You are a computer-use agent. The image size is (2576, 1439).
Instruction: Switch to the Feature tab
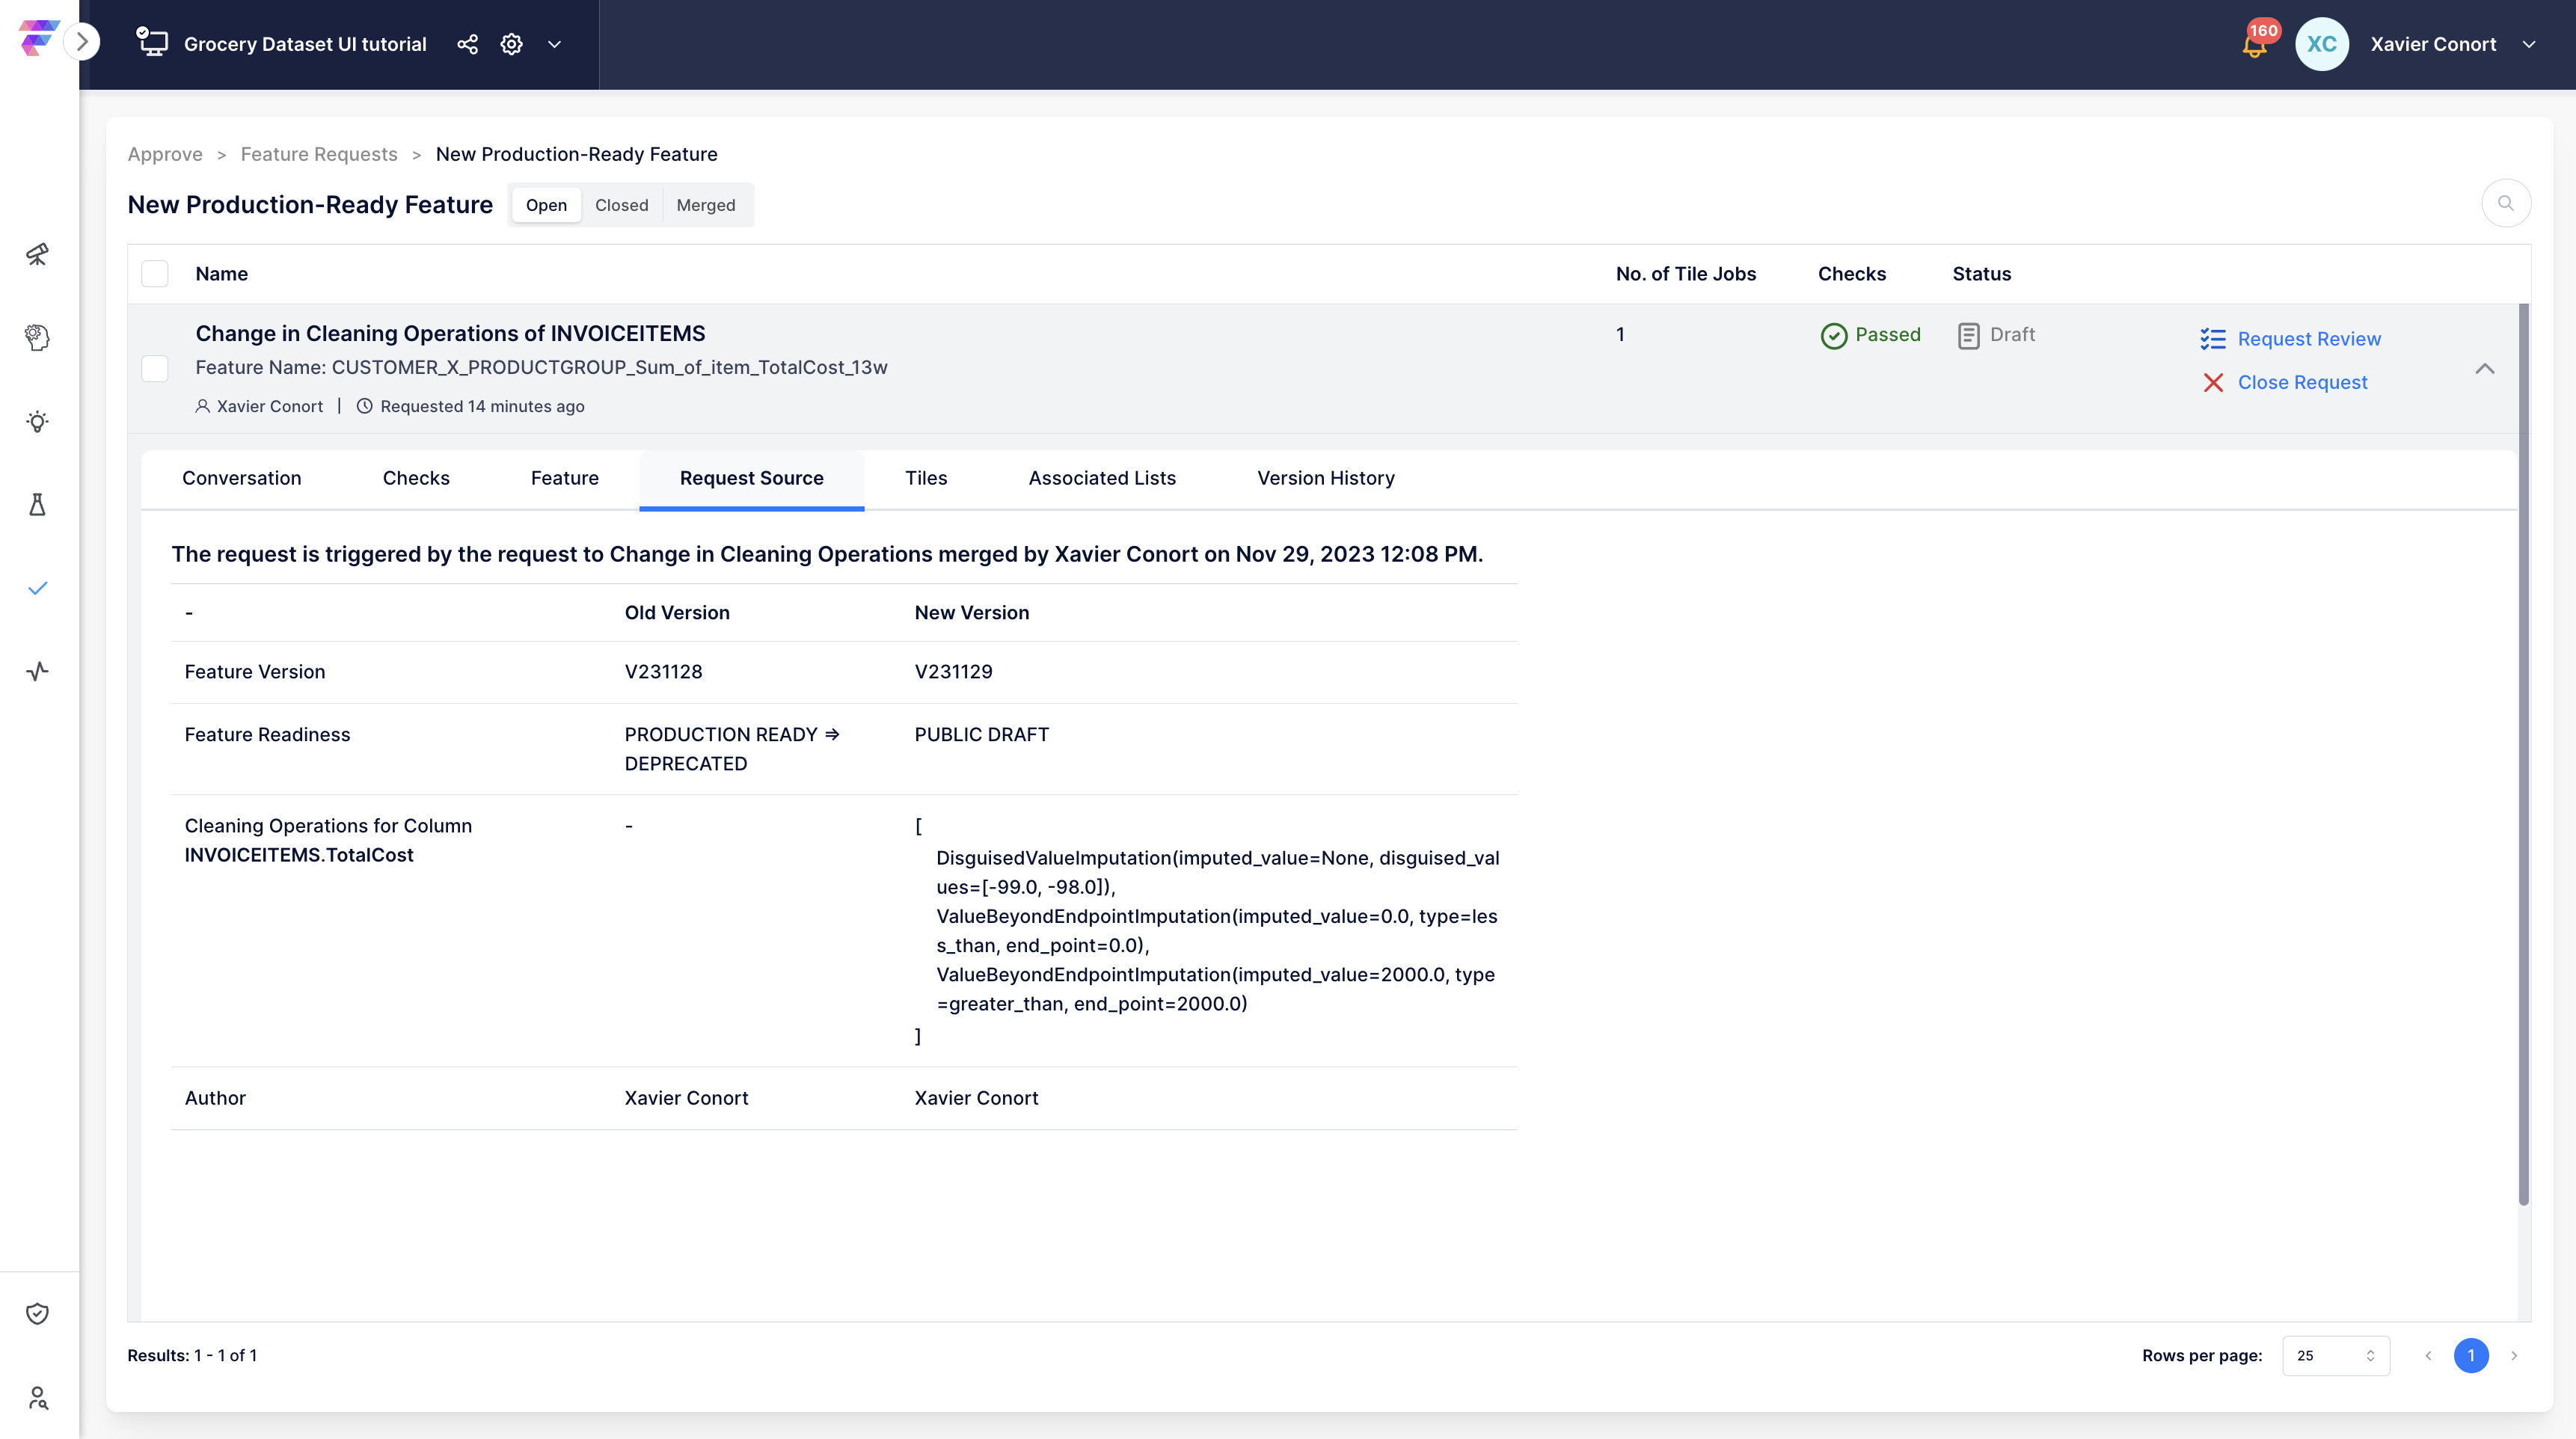564,478
